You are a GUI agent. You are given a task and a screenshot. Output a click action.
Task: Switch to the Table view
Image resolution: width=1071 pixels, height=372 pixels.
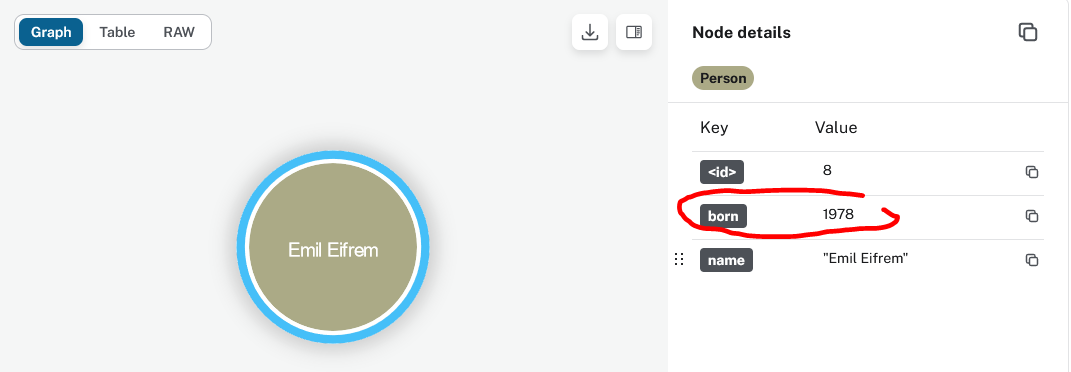pyautogui.click(x=117, y=32)
